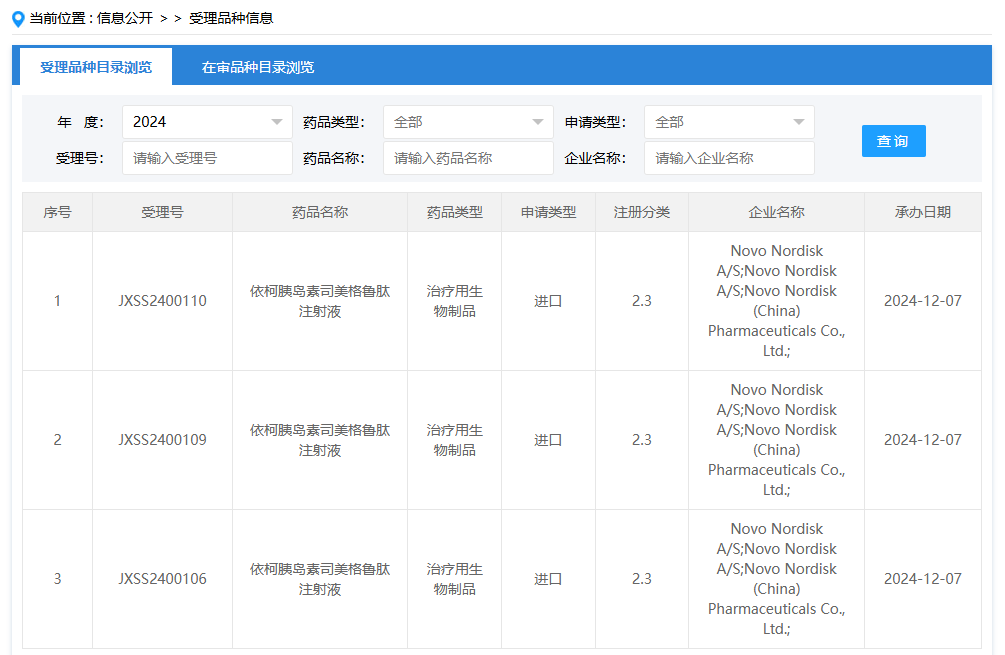Select the 受理品种目录浏览 tab

(96, 67)
